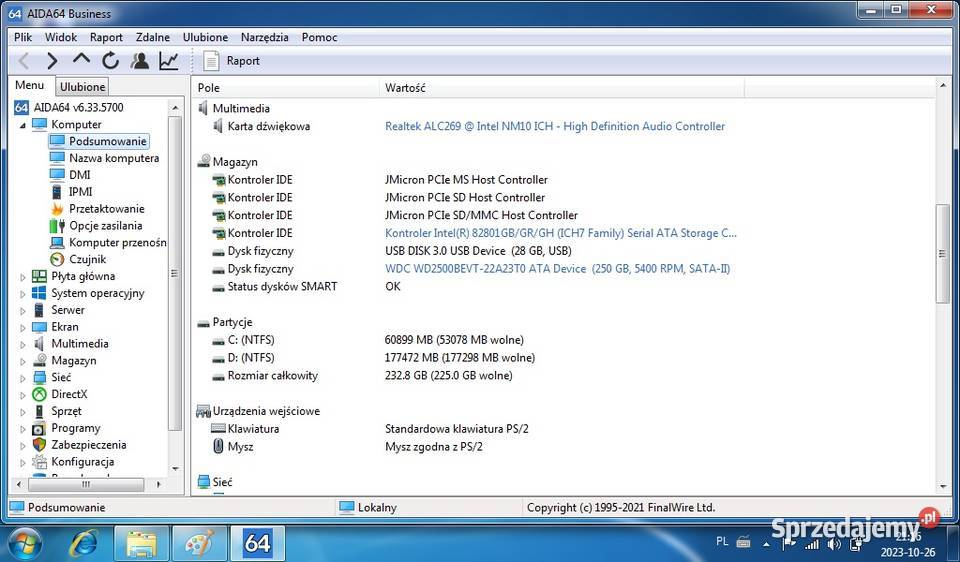Collapse the Komputer tree node
This screenshot has width=960, height=562.
tap(23, 125)
